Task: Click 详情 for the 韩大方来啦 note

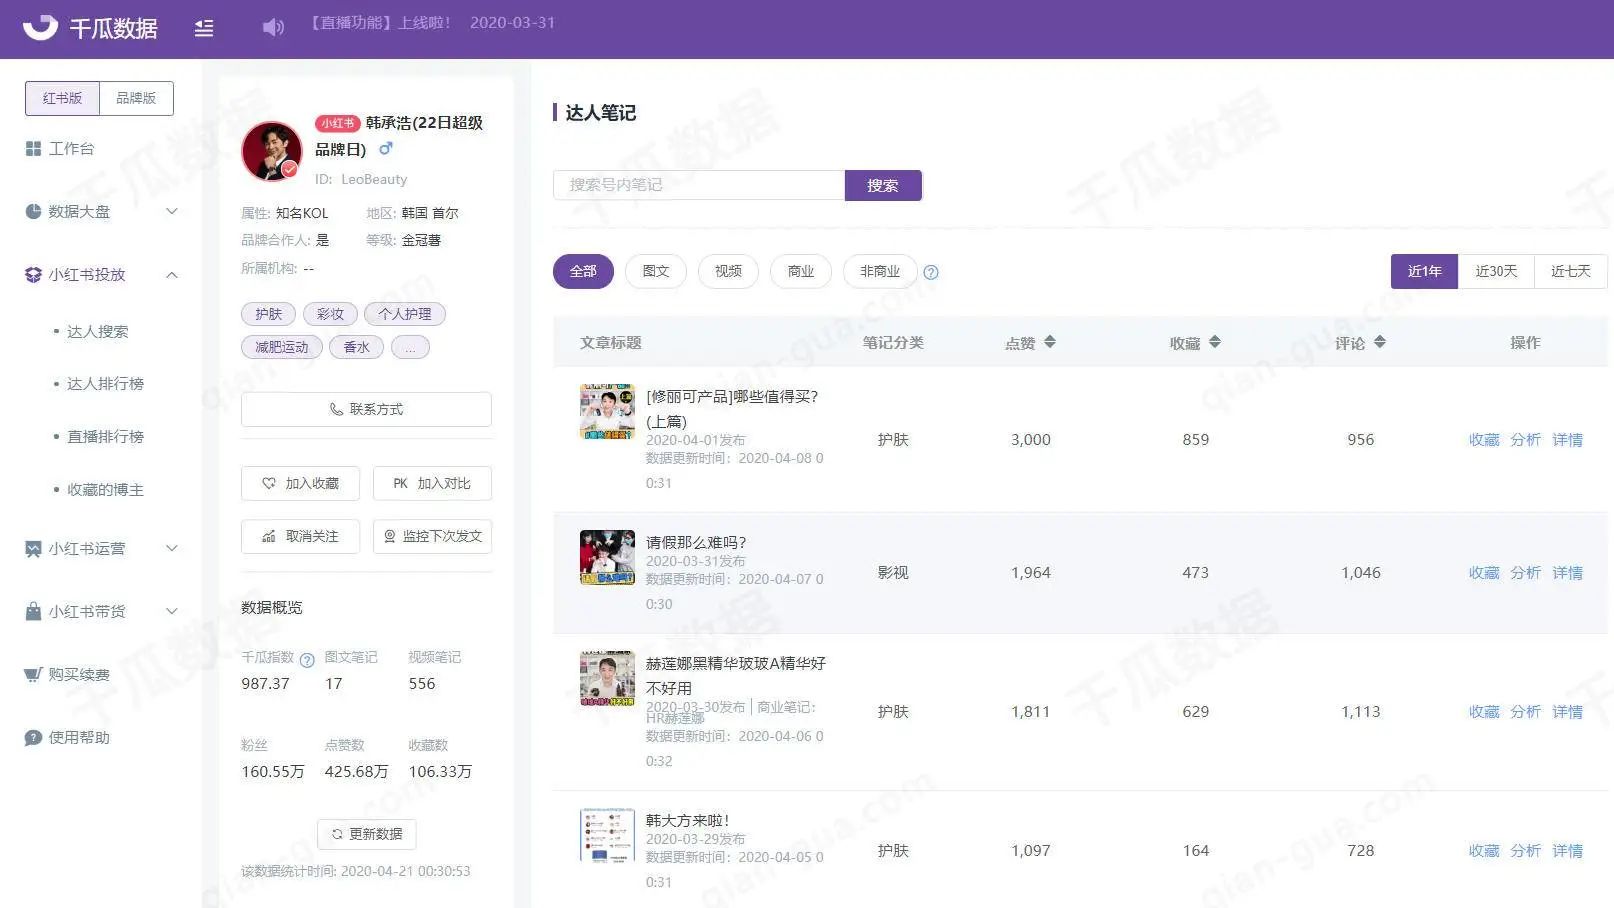Action: [x=1567, y=851]
